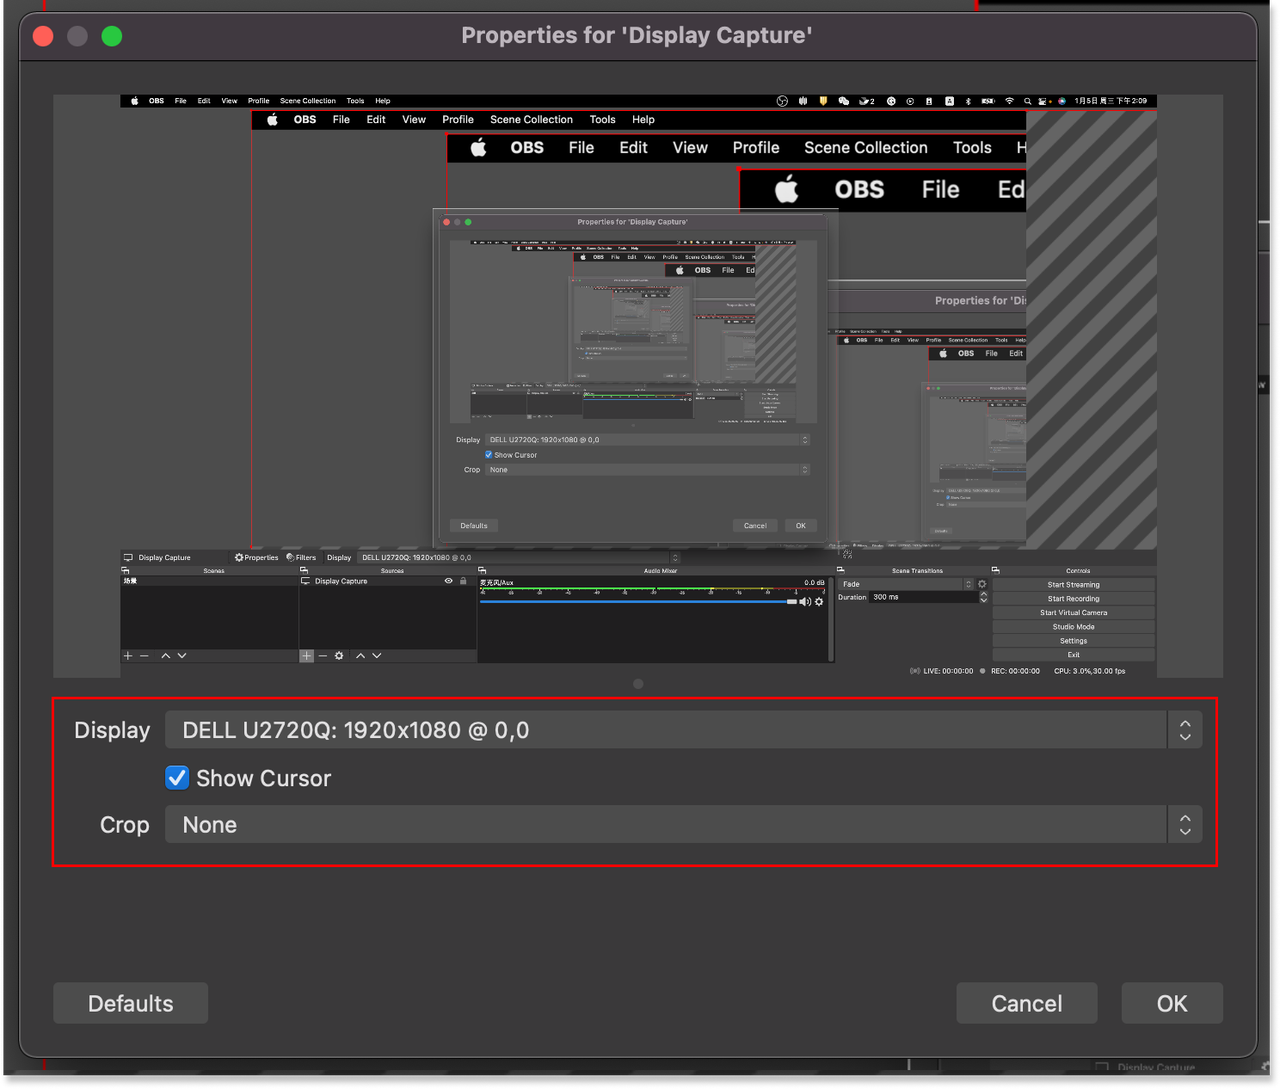Click the Bluetooth icon in preview menu bar
The width and height of the screenshot is (1280, 1089).
(x=968, y=101)
